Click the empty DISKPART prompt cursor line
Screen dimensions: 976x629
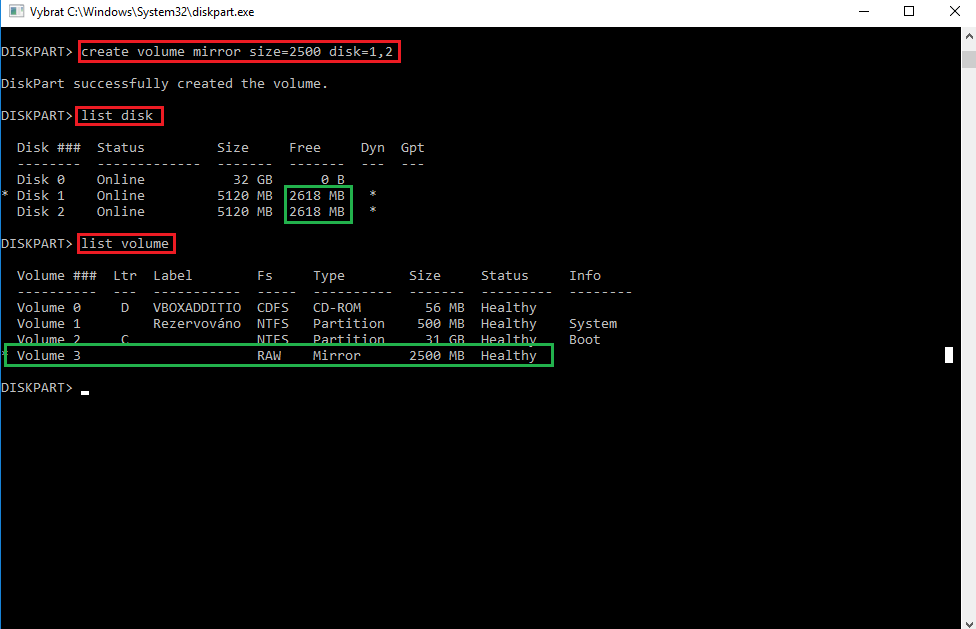tap(84, 388)
